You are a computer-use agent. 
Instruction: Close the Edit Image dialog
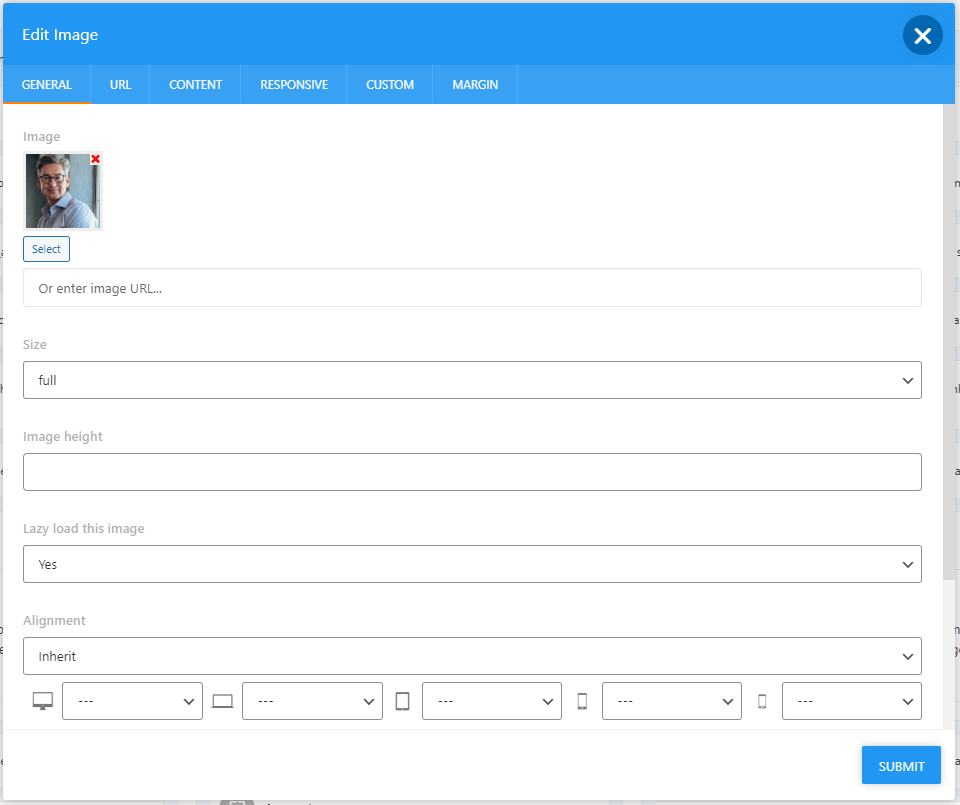click(x=923, y=36)
